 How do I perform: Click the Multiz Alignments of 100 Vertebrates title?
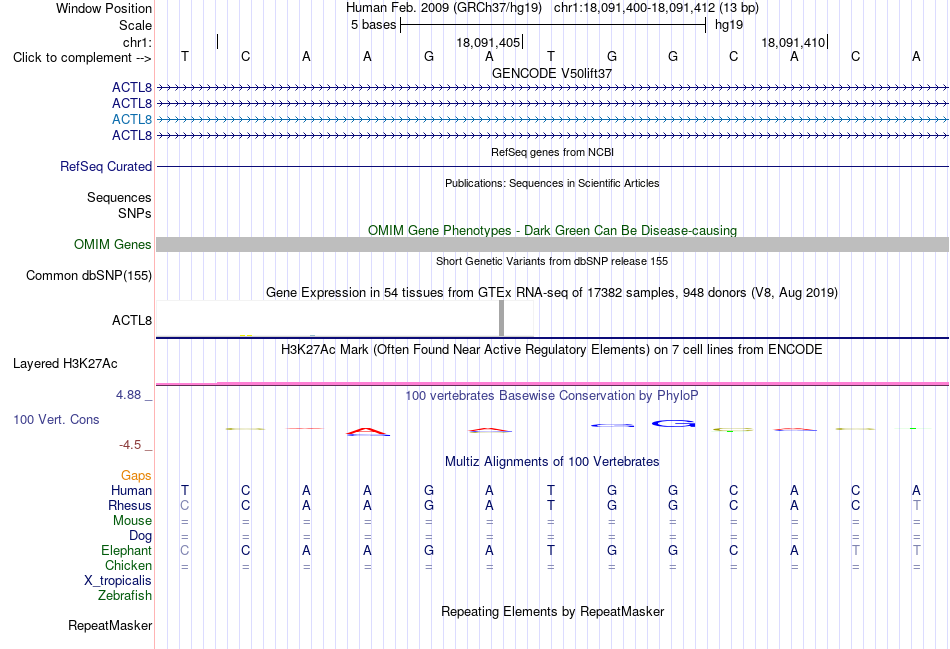552,462
